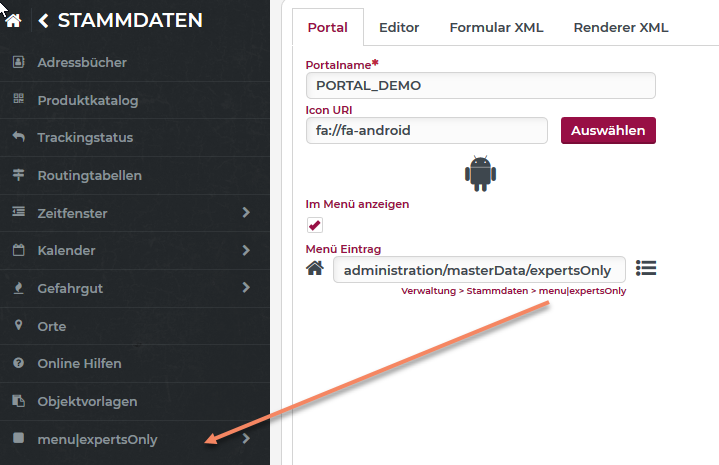
Task: Go back via Stammdaten chevron
Action: tap(44, 21)
